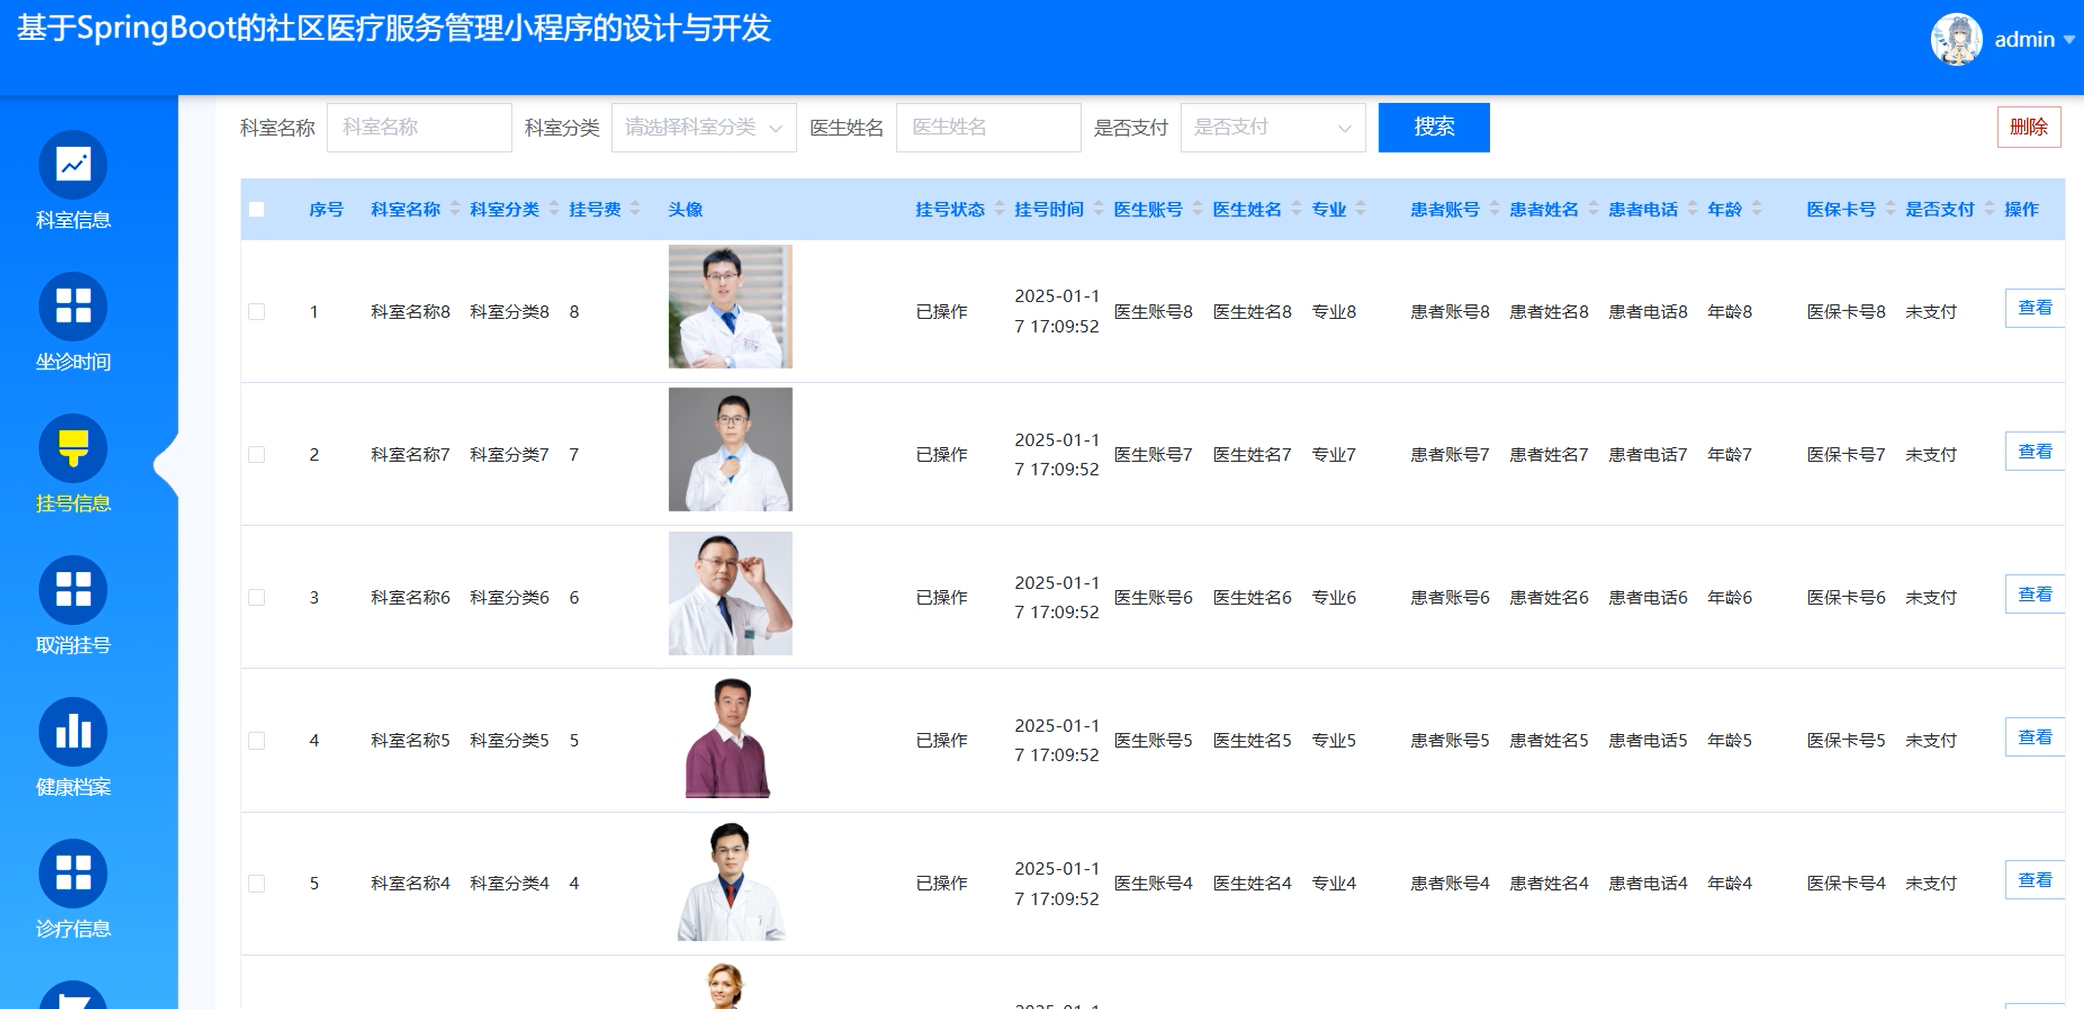Viewport: 2084px width, 1009px height.
Task: Click cell 患者电话7
Action: pos(1648,455)
